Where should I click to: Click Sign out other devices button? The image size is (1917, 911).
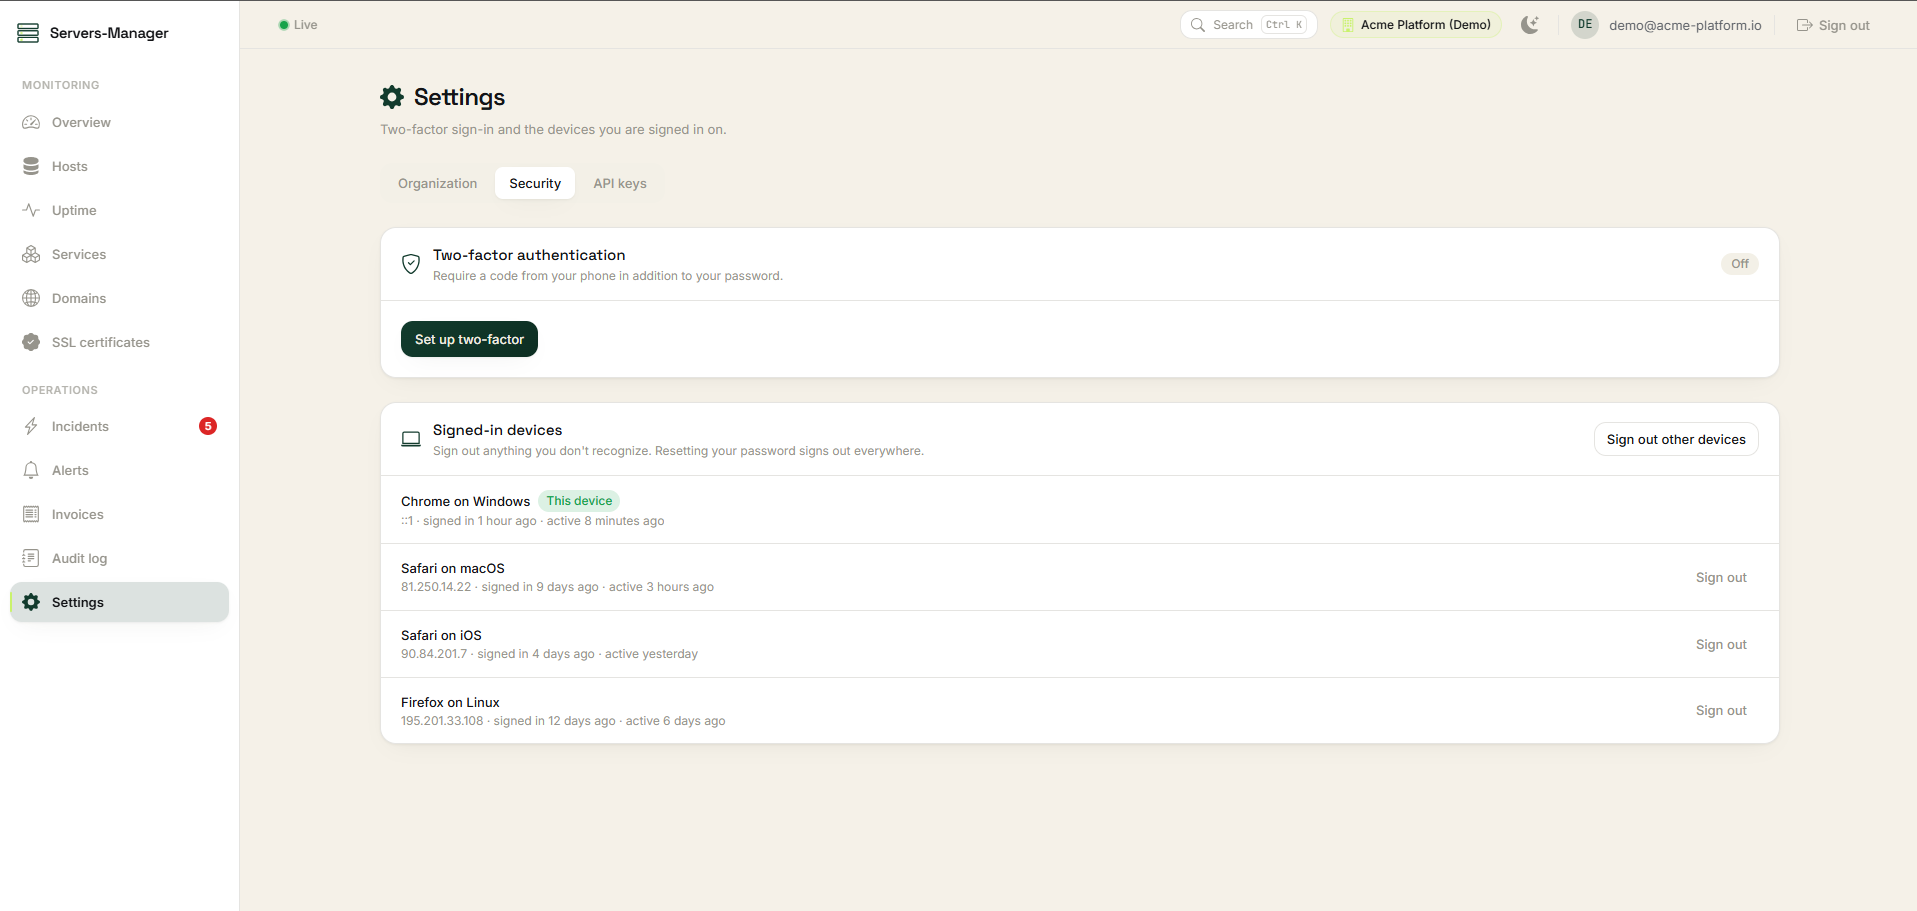1676,439
